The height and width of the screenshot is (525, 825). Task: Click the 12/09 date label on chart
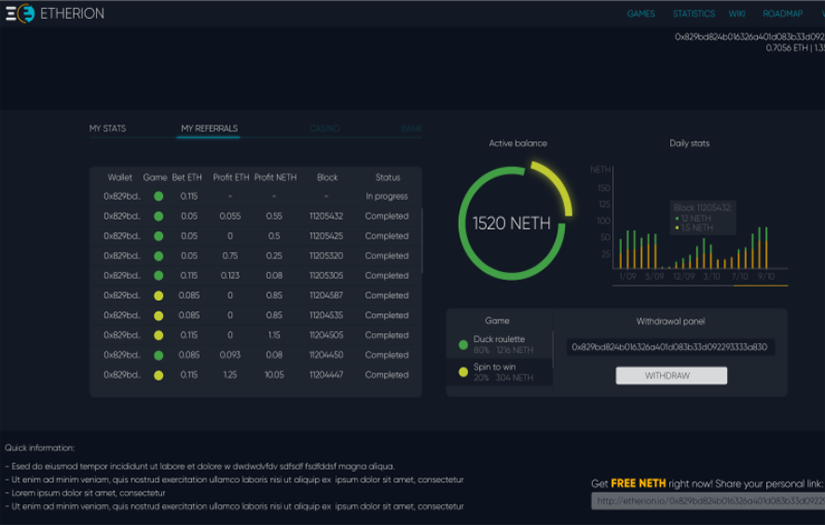683,277
